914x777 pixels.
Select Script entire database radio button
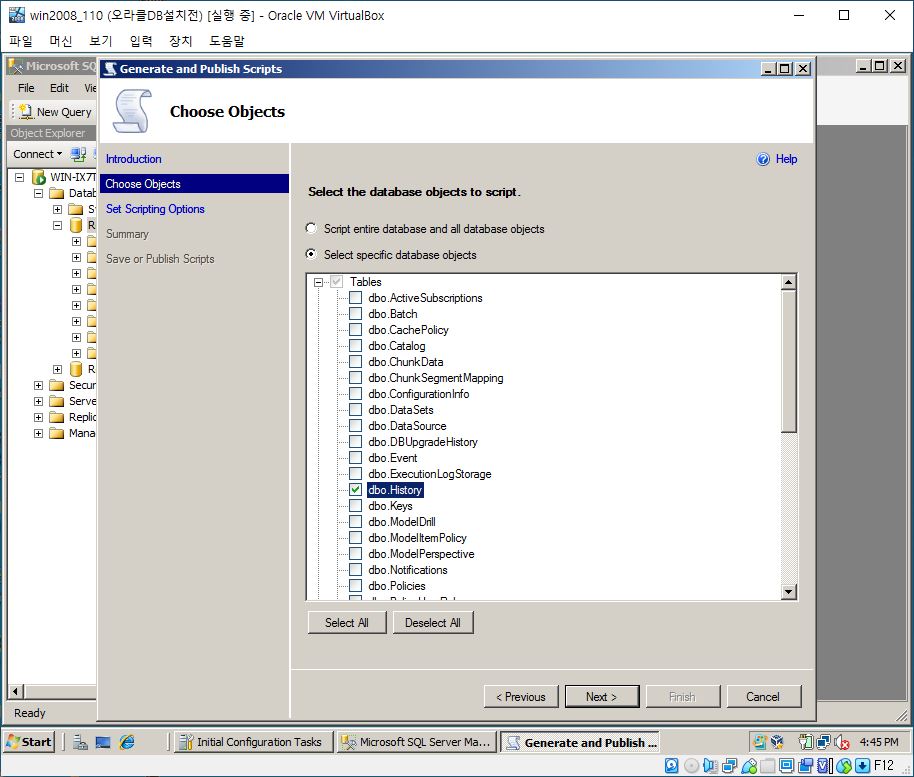coord(311,228)
